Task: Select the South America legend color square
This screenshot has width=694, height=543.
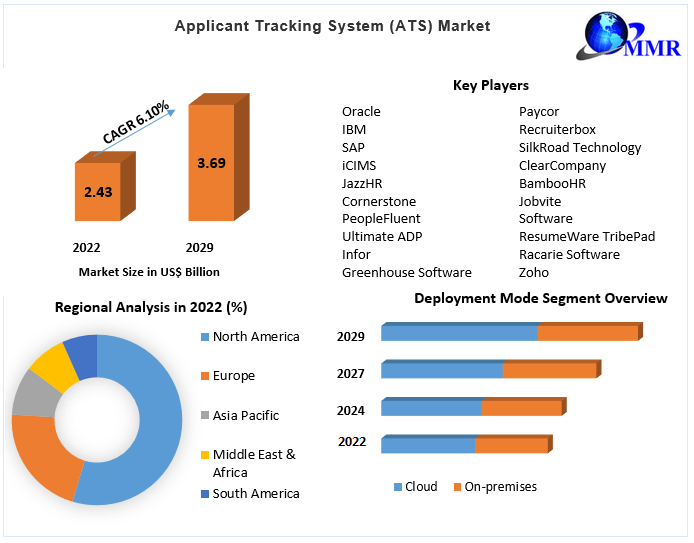Action: point(205,494)
